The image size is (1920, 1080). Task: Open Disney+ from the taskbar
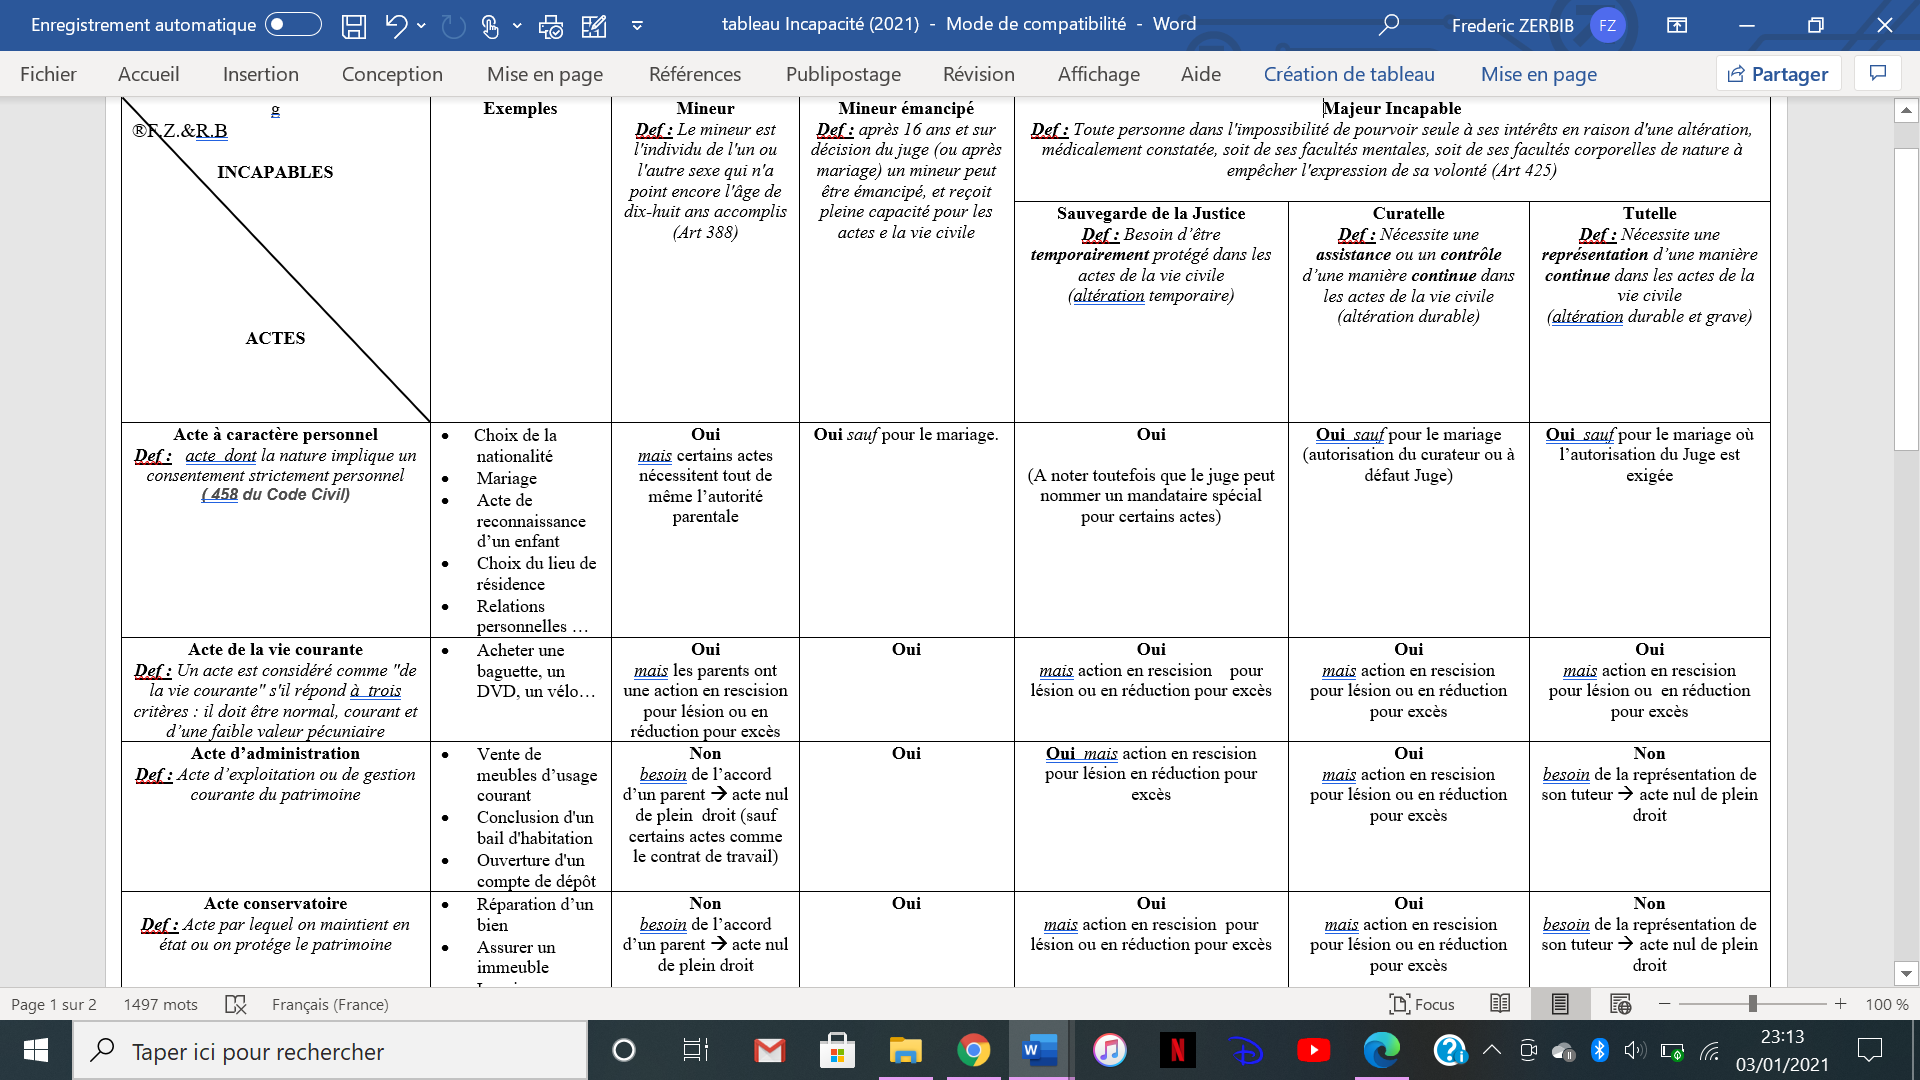pyautogui.click(x=1245, y=1050)
